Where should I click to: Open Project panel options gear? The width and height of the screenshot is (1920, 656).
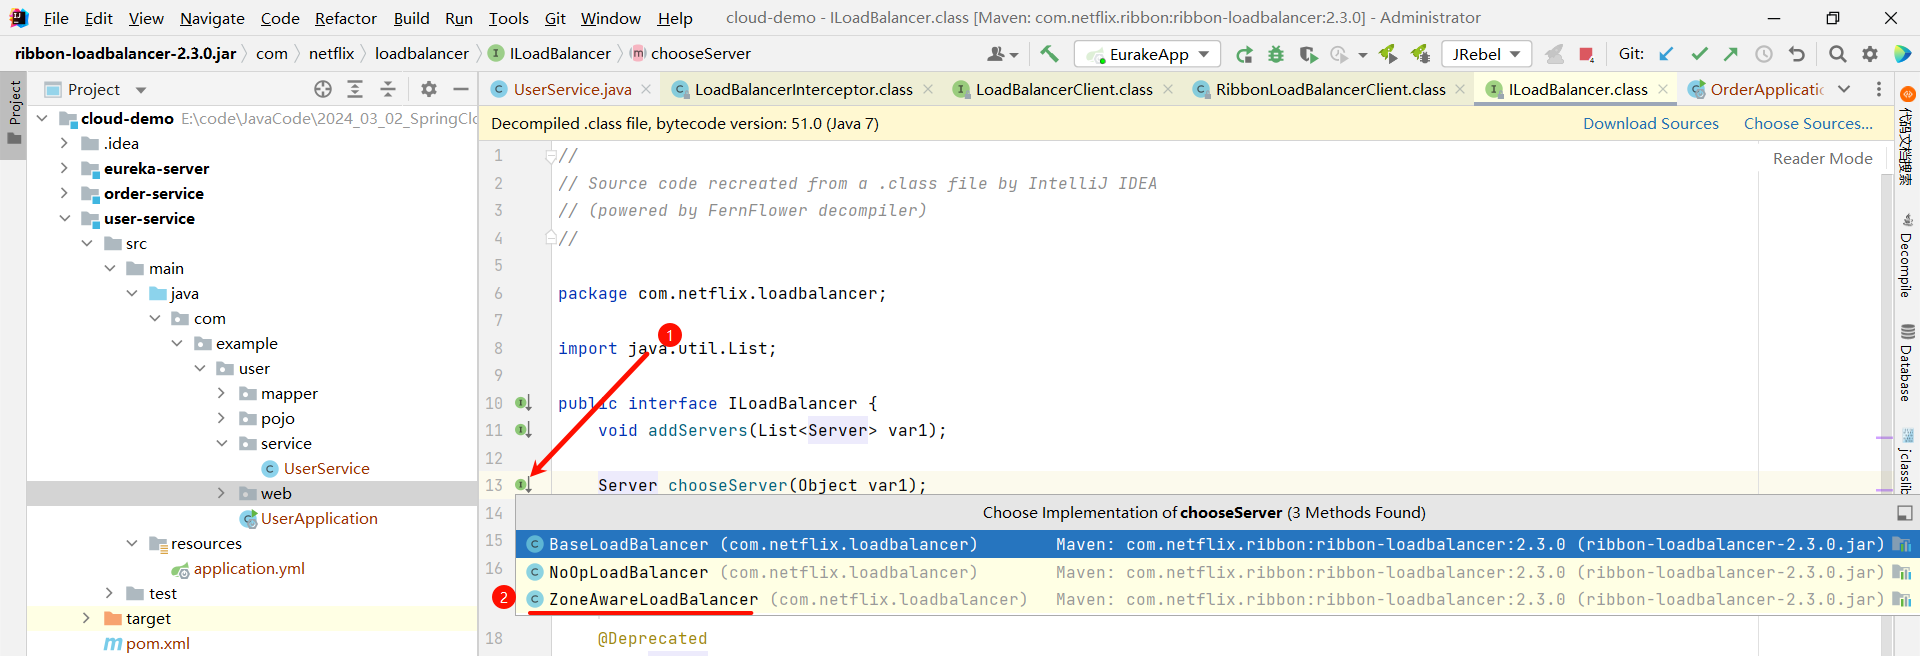429,89
